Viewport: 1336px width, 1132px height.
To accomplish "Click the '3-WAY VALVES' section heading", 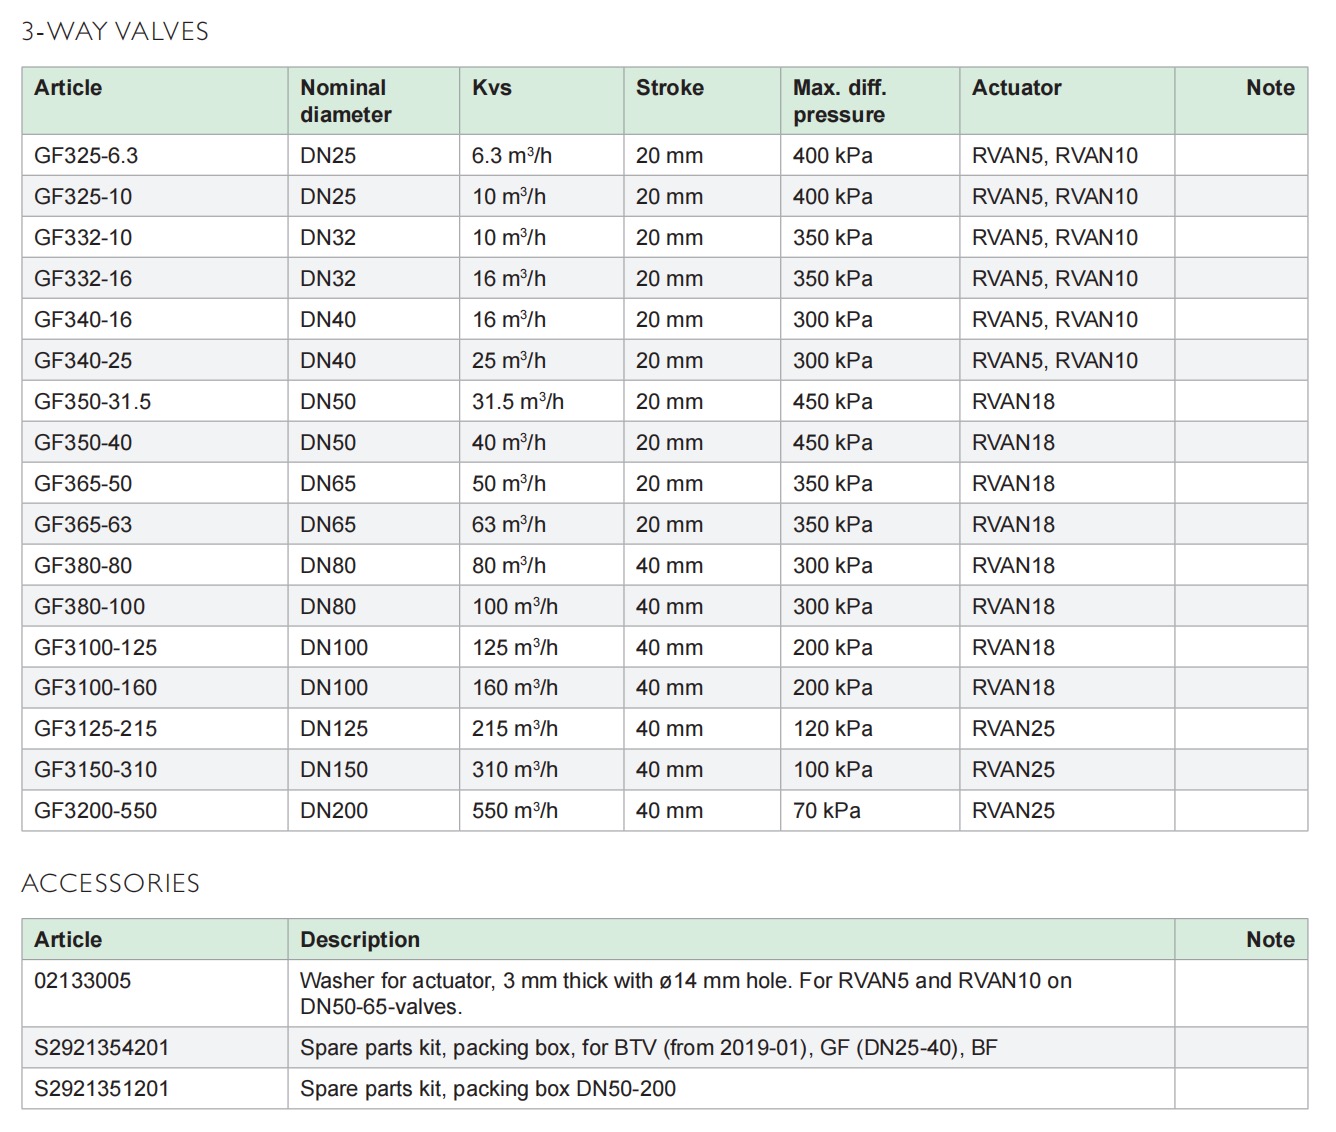I will point(115,32).
